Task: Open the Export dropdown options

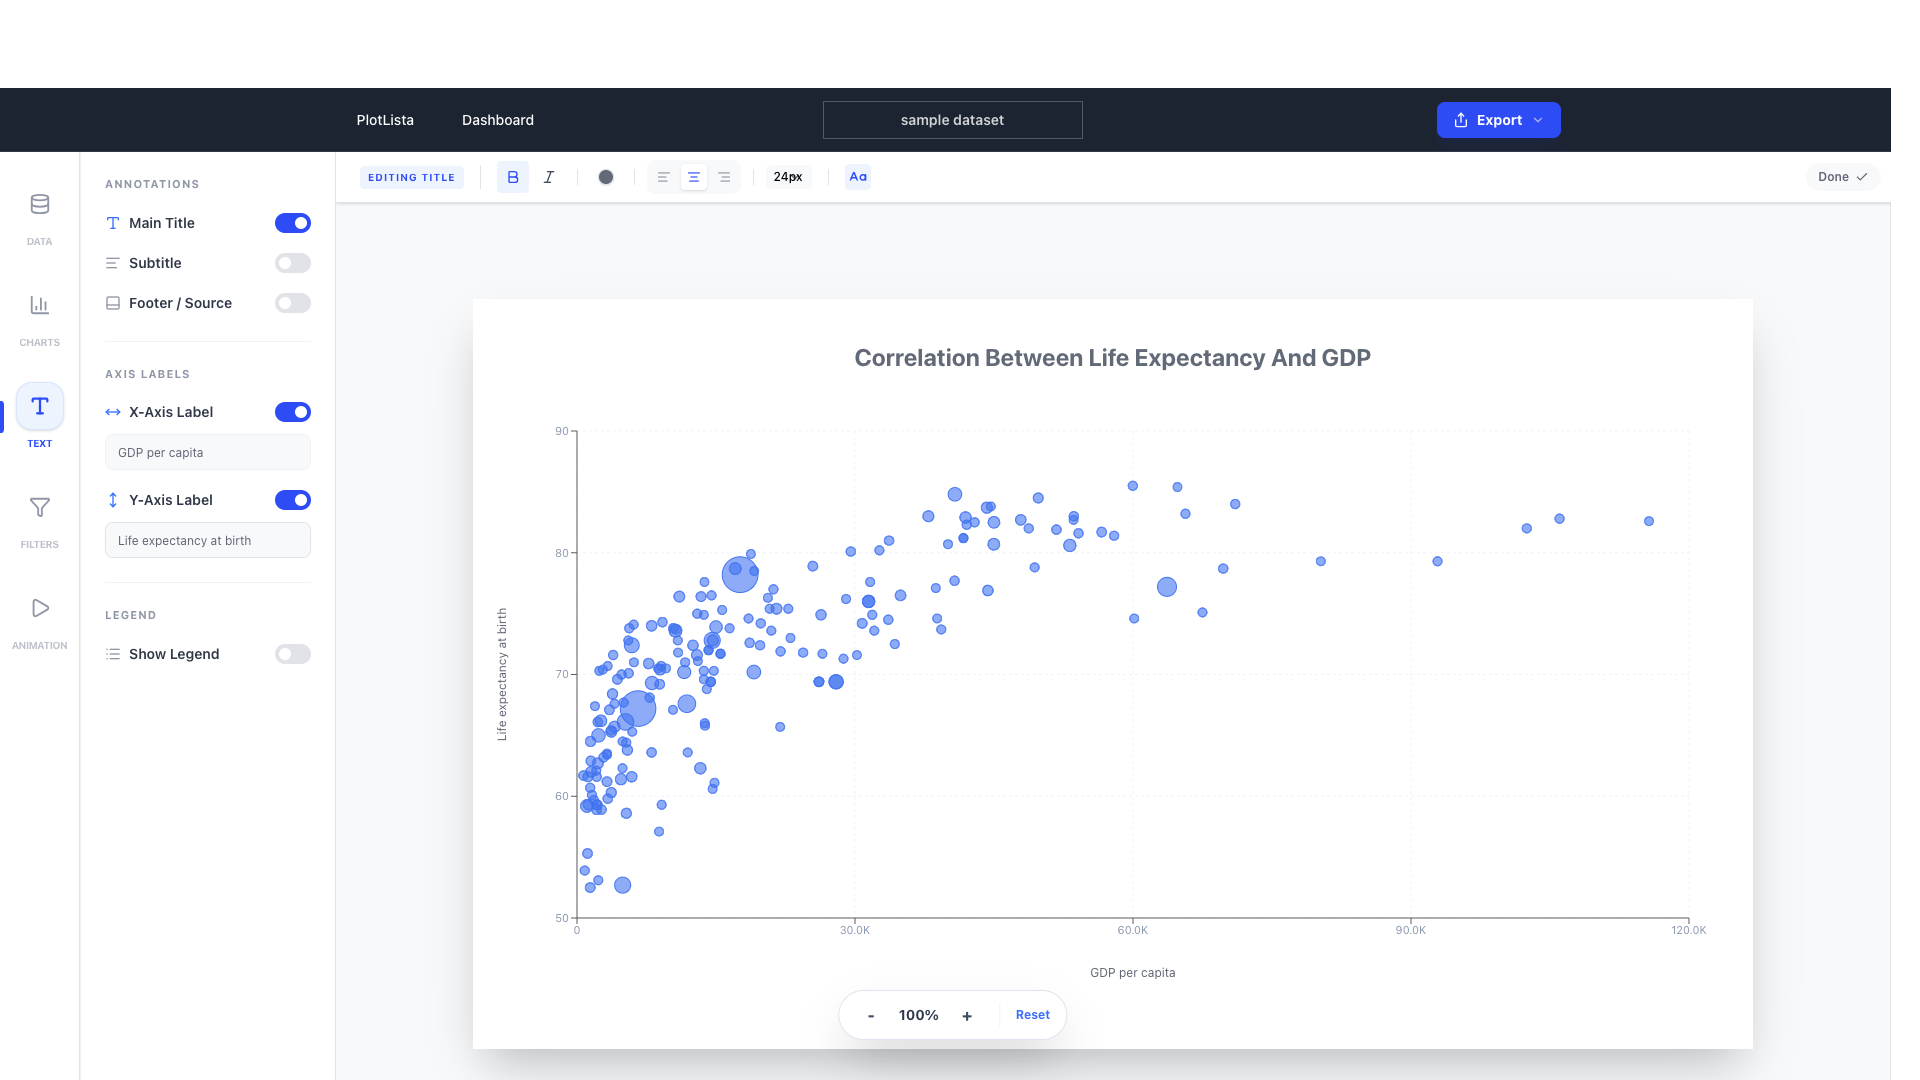Action: coord(1537,119)
